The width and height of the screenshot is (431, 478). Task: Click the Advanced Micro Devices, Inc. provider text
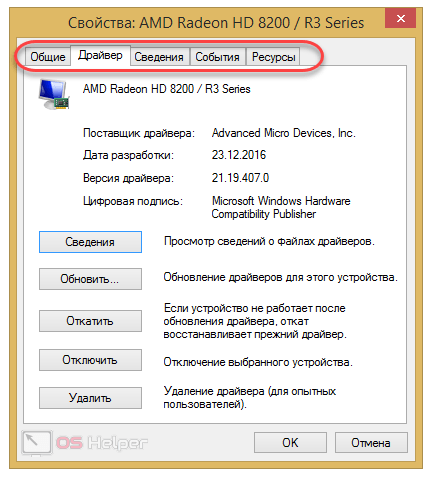point(284,133)
